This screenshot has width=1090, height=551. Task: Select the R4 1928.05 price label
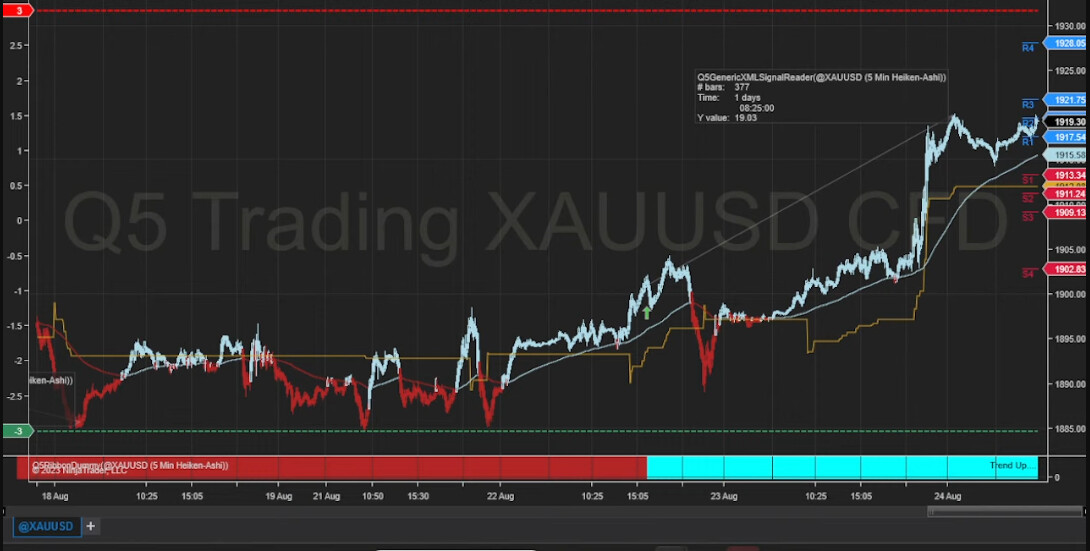point(1067,44)
